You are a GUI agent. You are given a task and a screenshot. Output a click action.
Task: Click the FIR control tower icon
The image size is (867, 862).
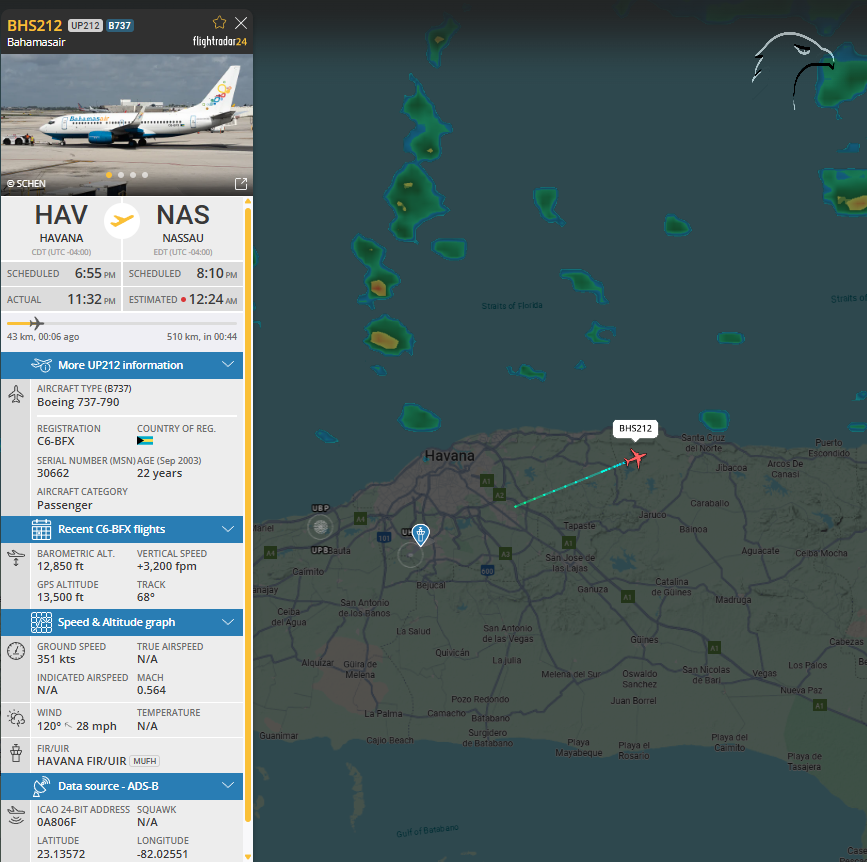coord(16,753)
